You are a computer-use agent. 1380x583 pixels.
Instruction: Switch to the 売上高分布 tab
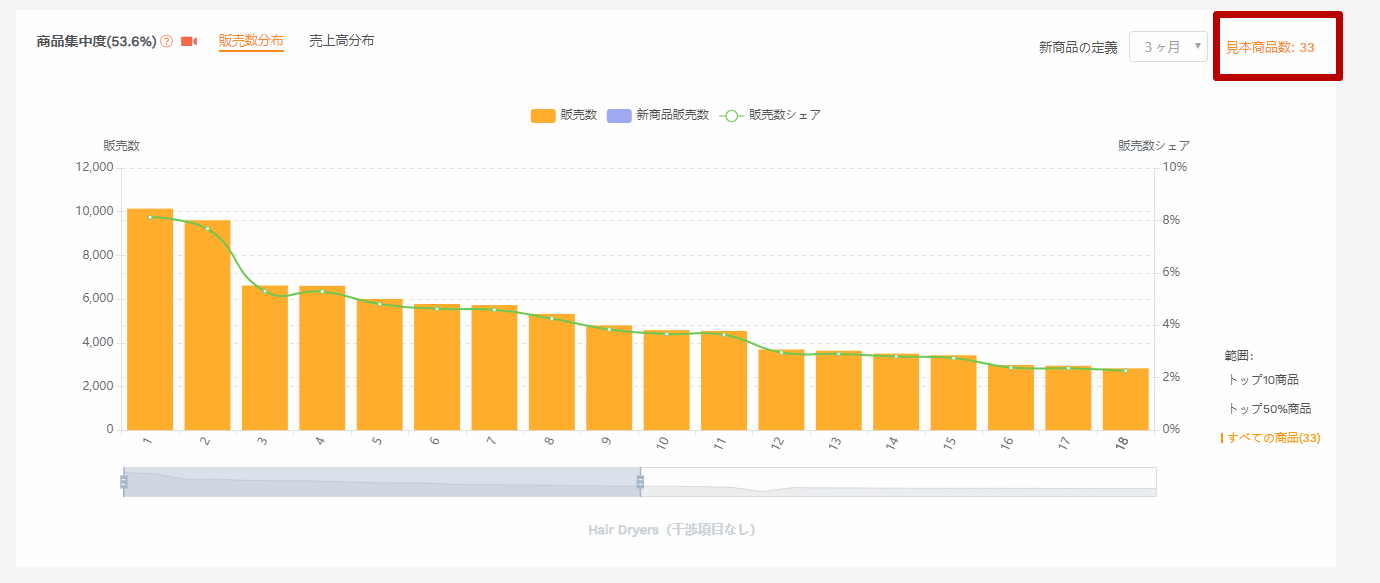342,41
